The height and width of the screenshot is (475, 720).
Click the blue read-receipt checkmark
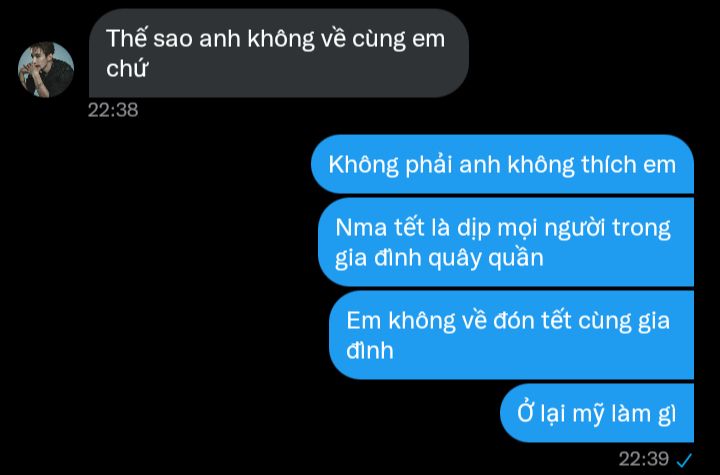(x=685, y=459)
